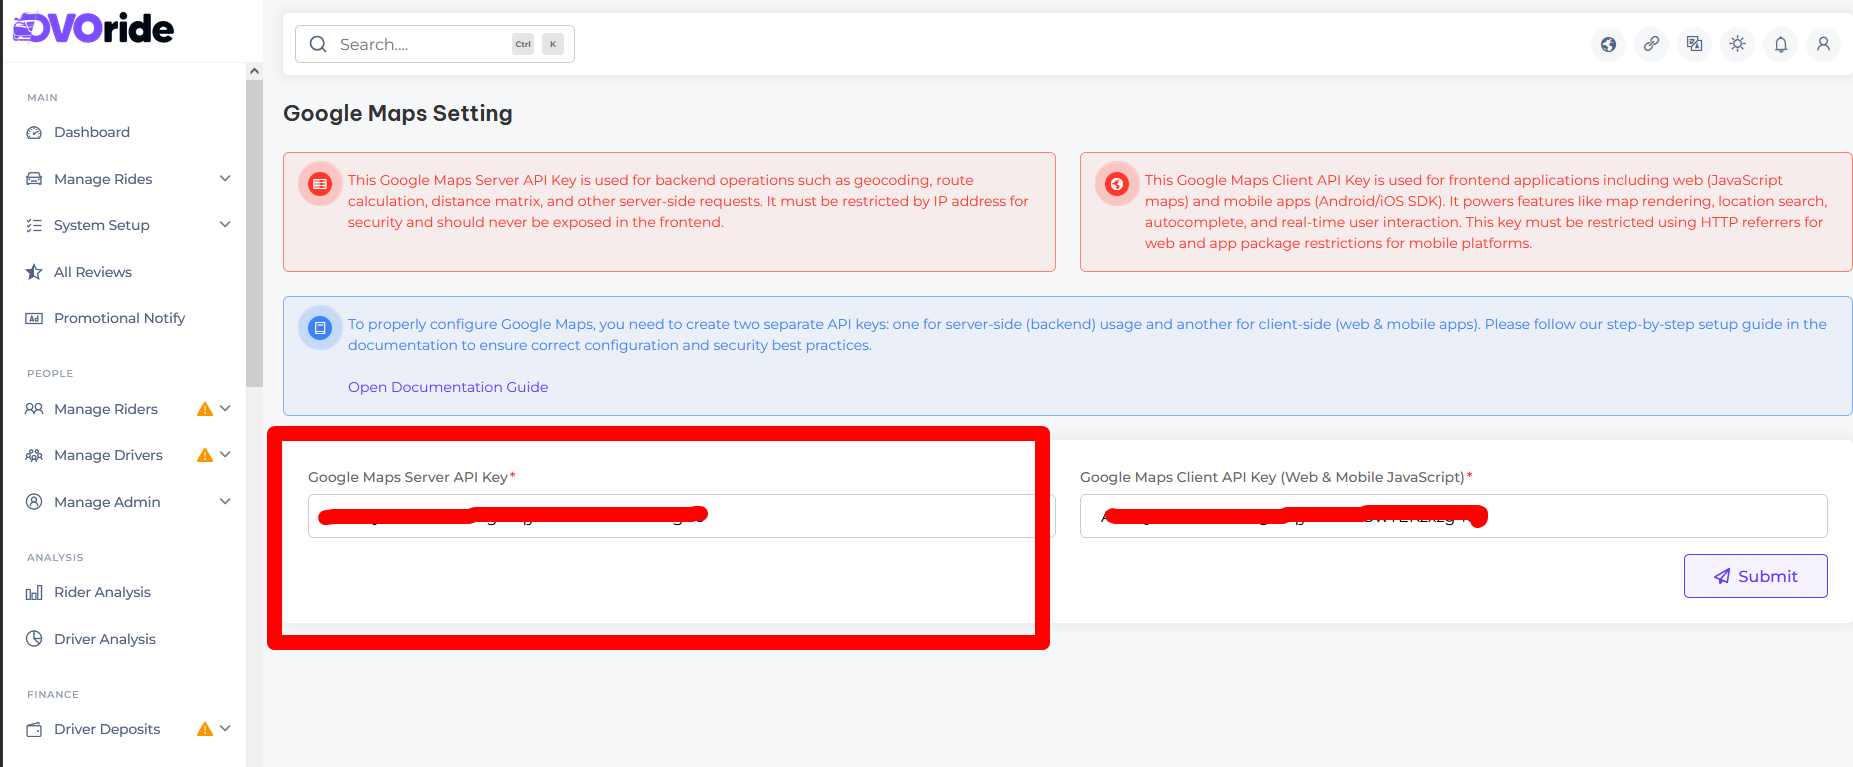Click the Driver Deposits wallet icon
Image resolution: width=1853 pixels, height=767 pixels.
34,729
